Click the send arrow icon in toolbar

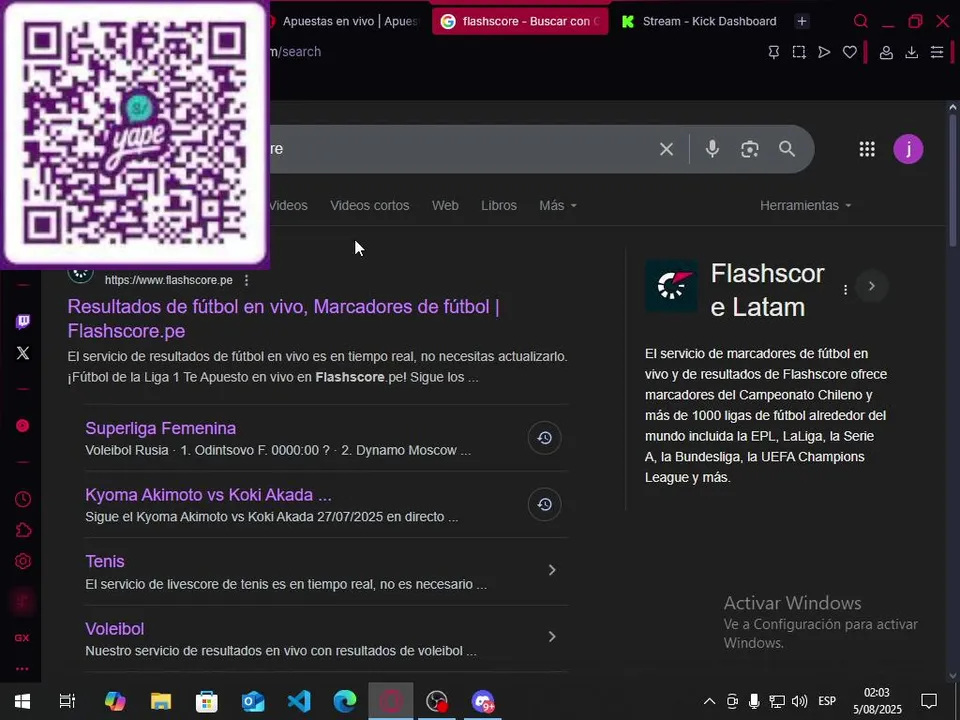coord(824,52)
